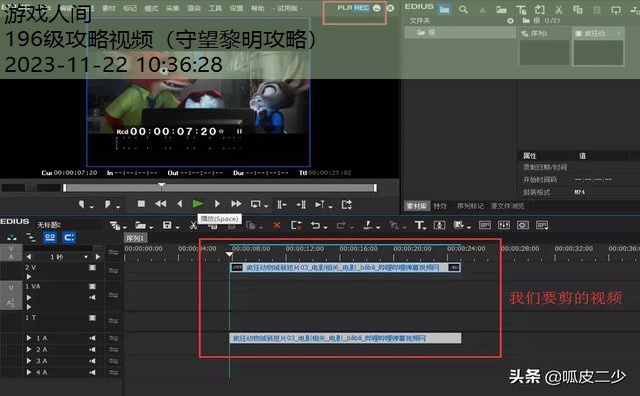640x396 pixels.
Task: Toggle visibility of the 1 T title track
Action: click(x=92, y=318)
